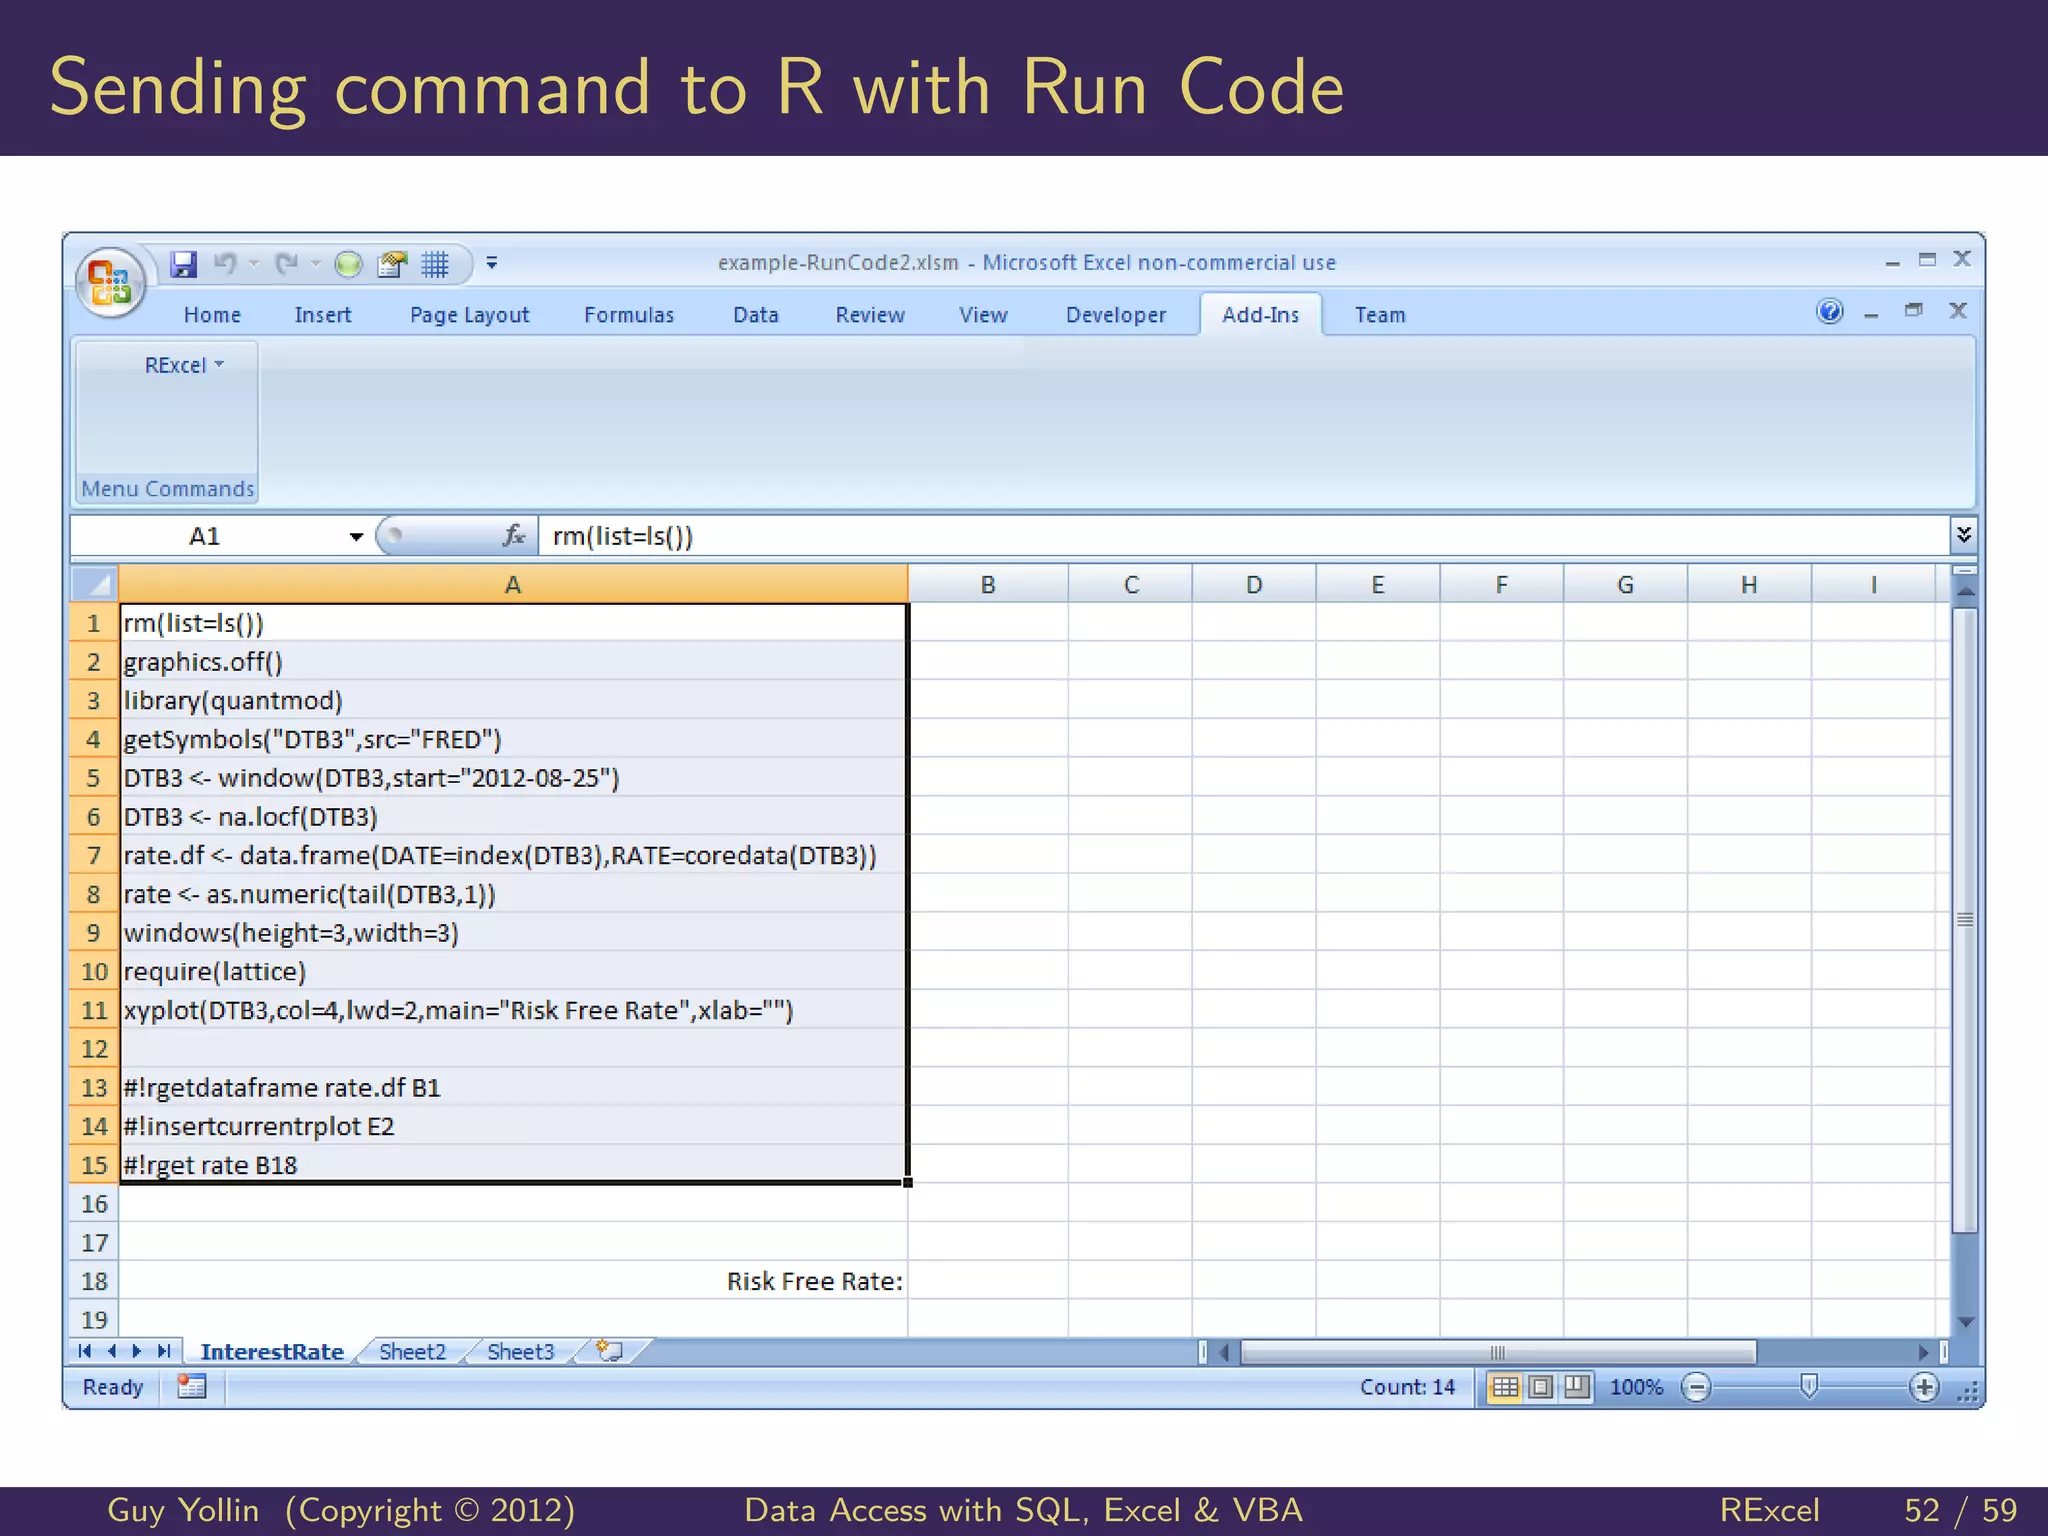Image resolution: width=2048 pixels, height=1536 pixels.
Task: Click the fx insert function icon
Action: [x=514, y=536]
